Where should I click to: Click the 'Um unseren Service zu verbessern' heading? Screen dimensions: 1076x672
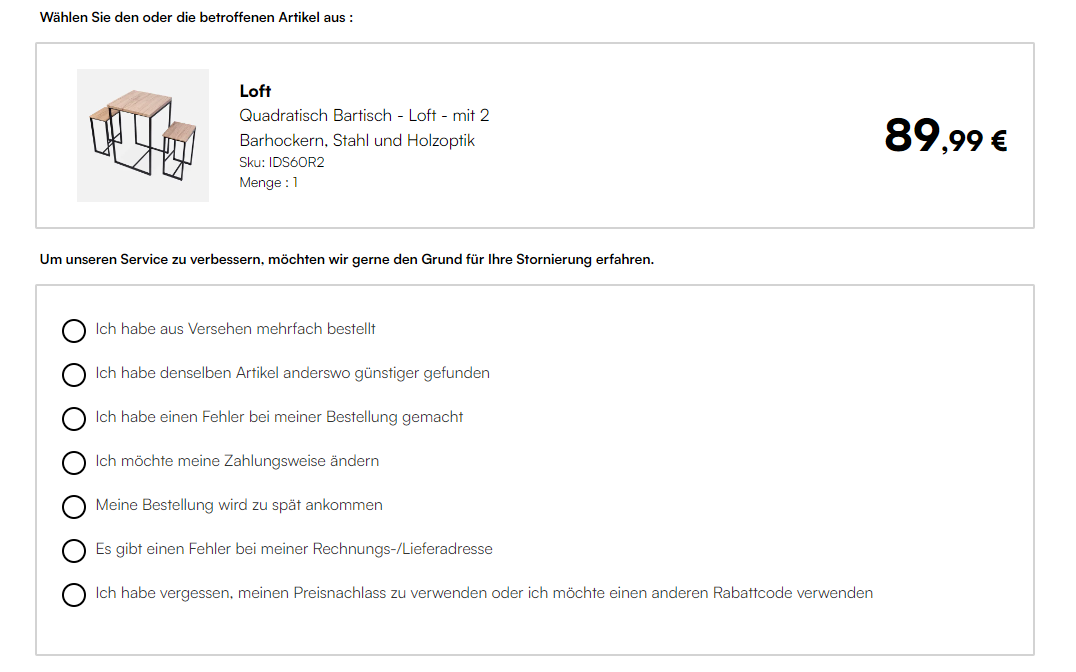click(347, 259)
